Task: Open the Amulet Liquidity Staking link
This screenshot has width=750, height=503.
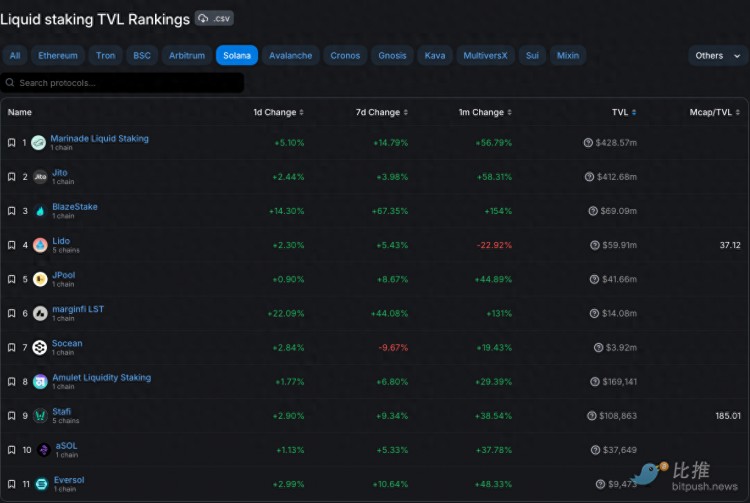Action: (101, 377)
